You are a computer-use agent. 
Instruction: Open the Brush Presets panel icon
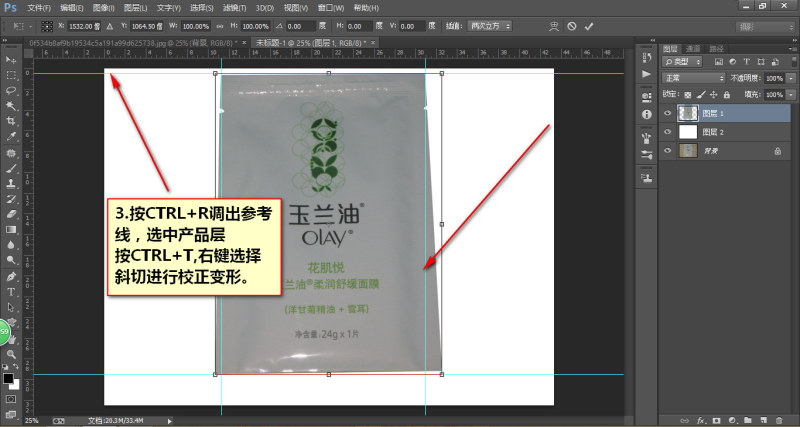click(x=646, y=154)
